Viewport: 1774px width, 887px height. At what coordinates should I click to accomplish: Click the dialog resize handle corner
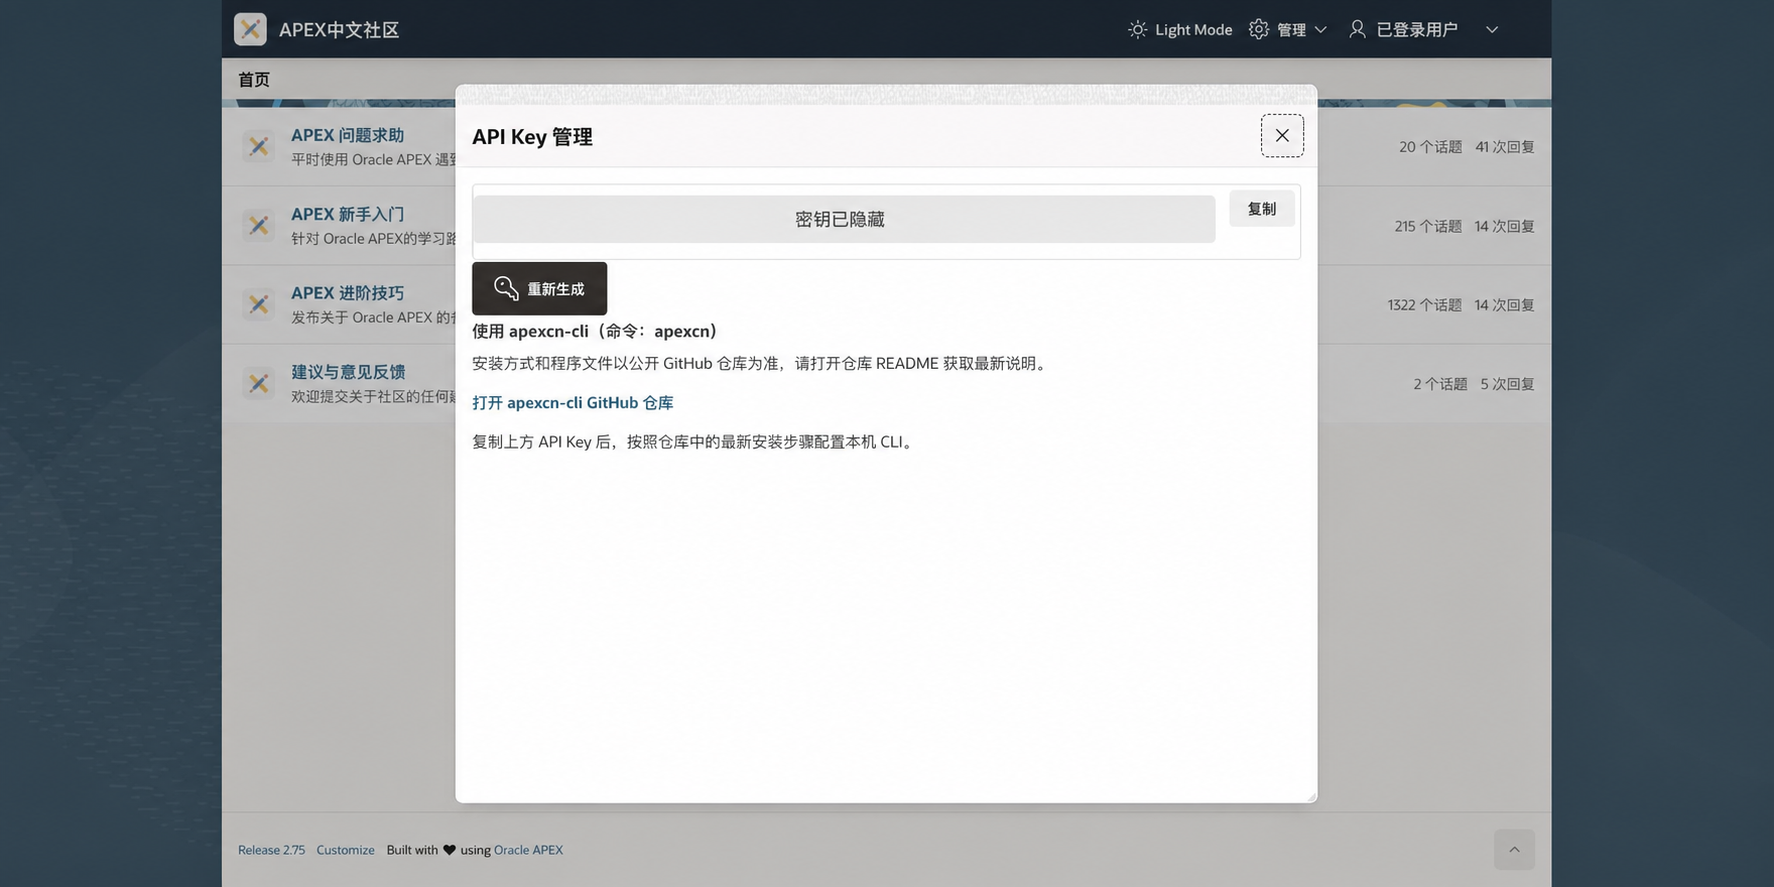pos(1311,796)
